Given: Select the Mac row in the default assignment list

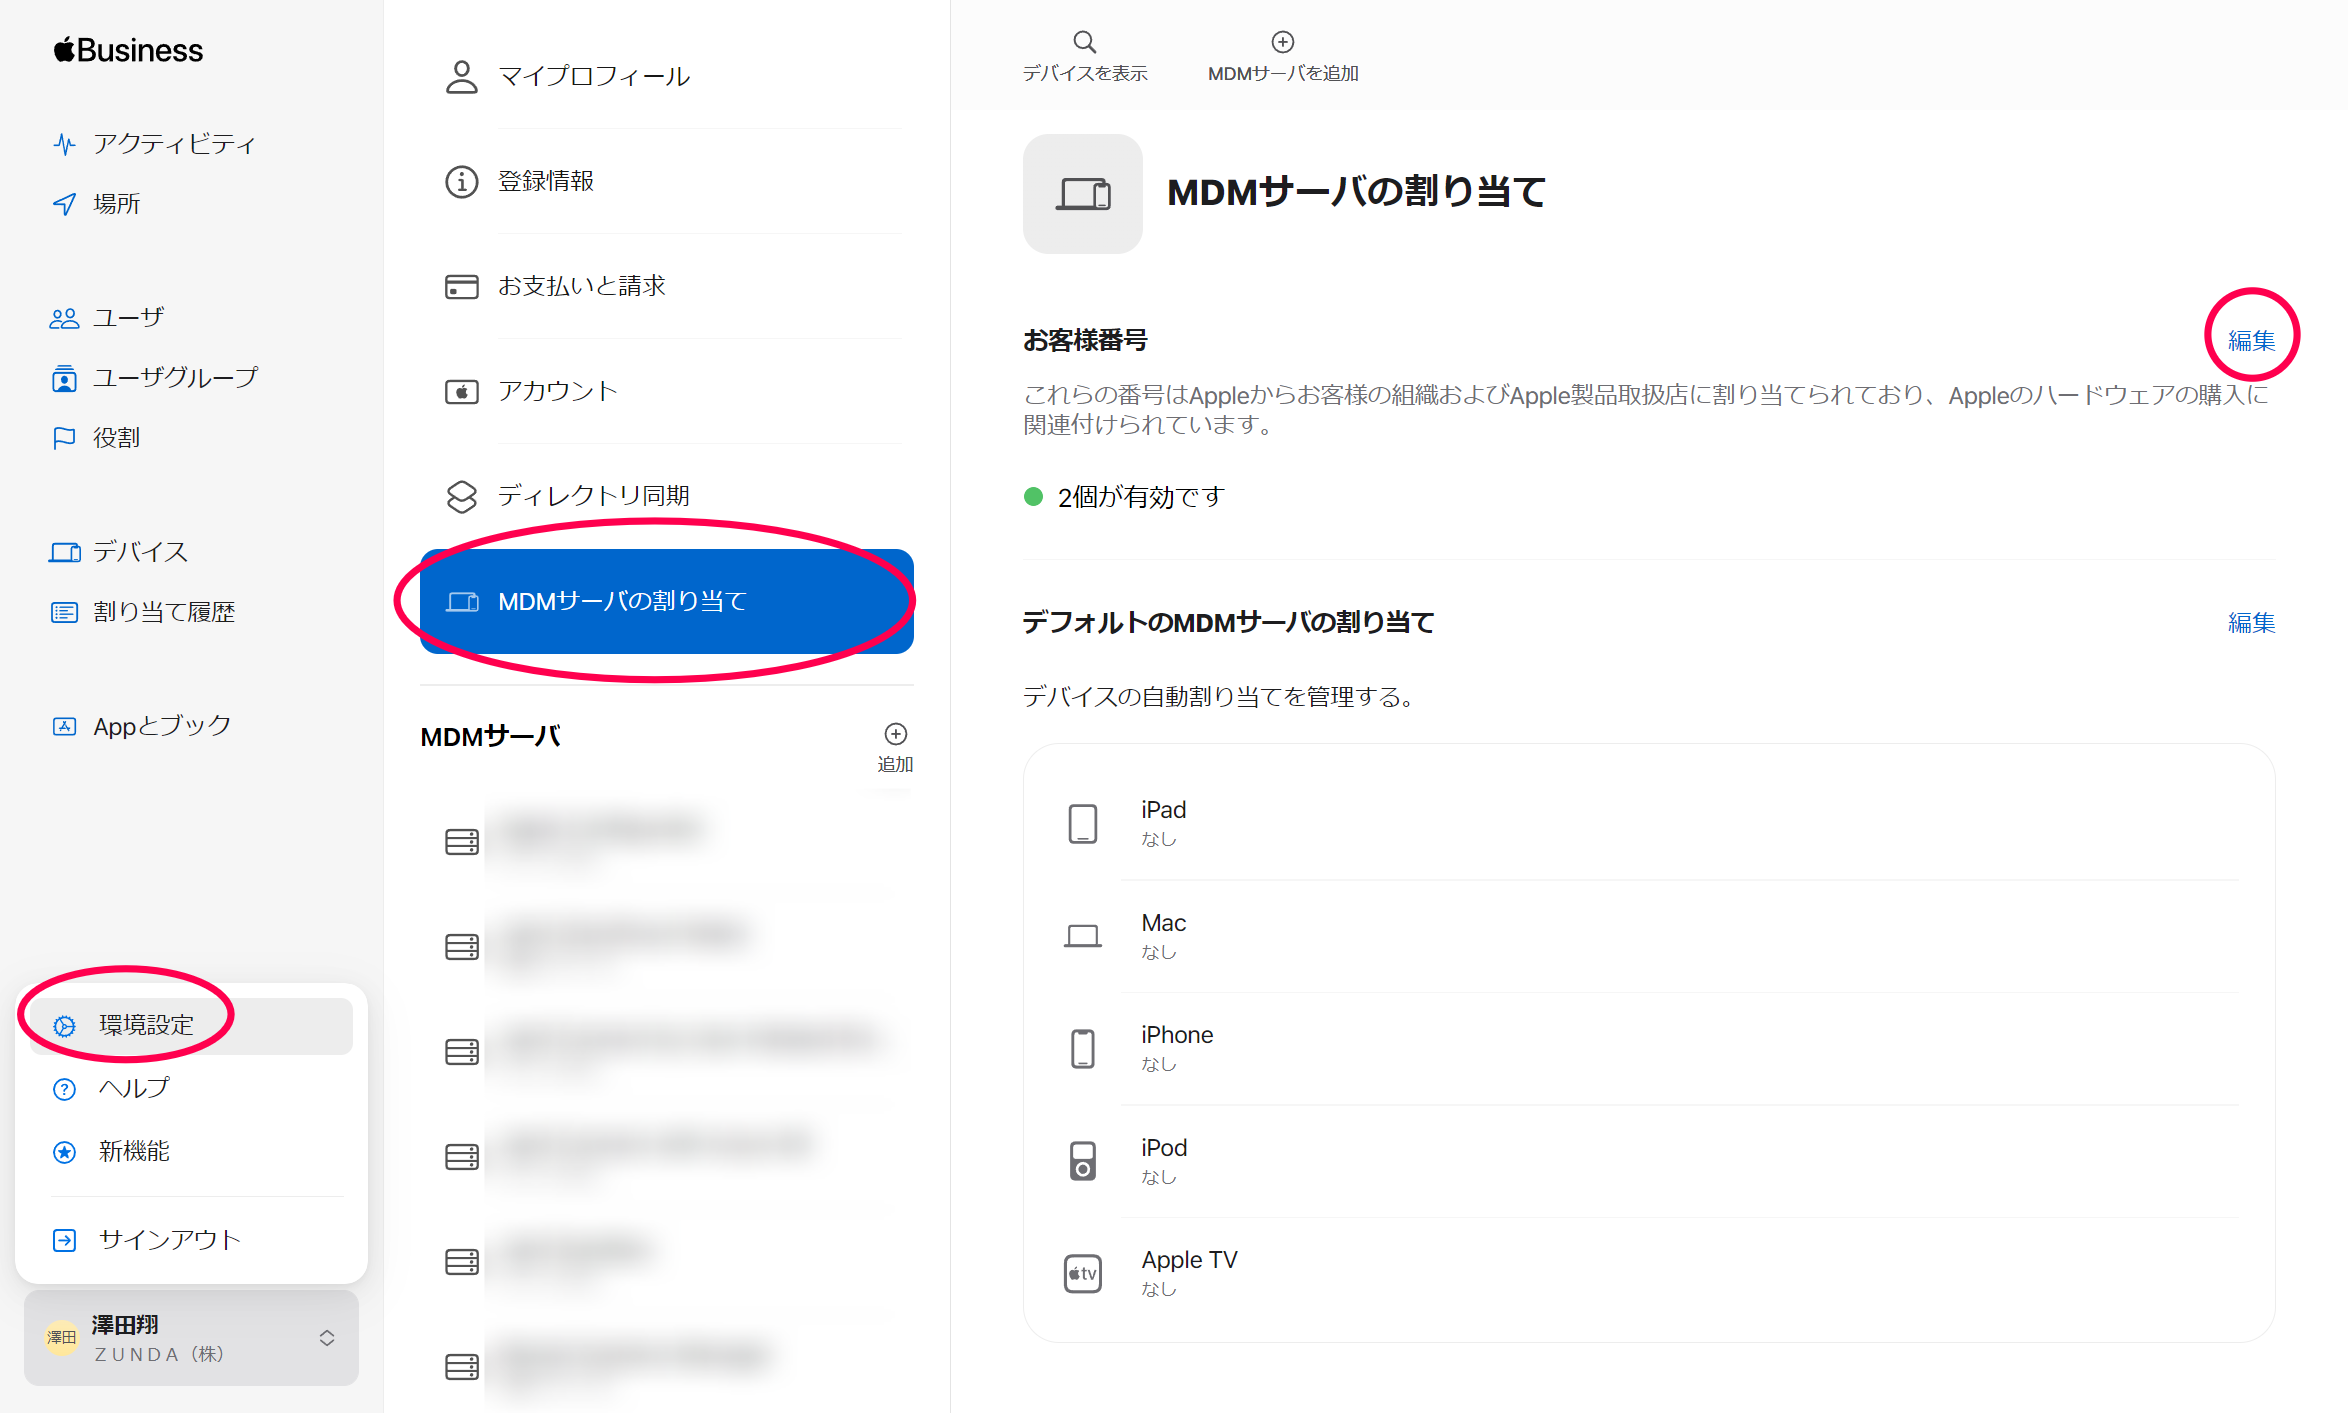Looking at the screenshot, I should click(1649, 936).
